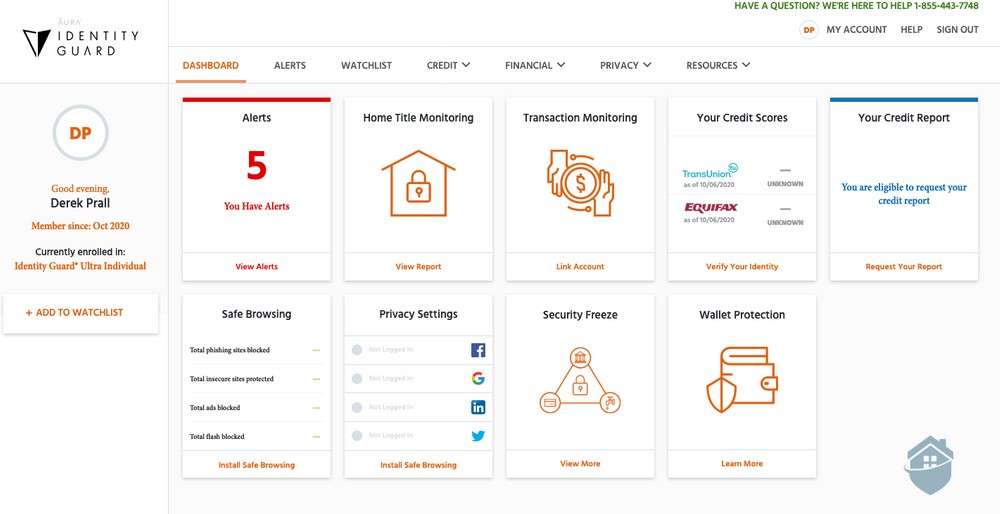1000x514 pixels.
Task: Click the Google icon in Privacy Settings
Action: pyautogui.click(x=478, y=379)
